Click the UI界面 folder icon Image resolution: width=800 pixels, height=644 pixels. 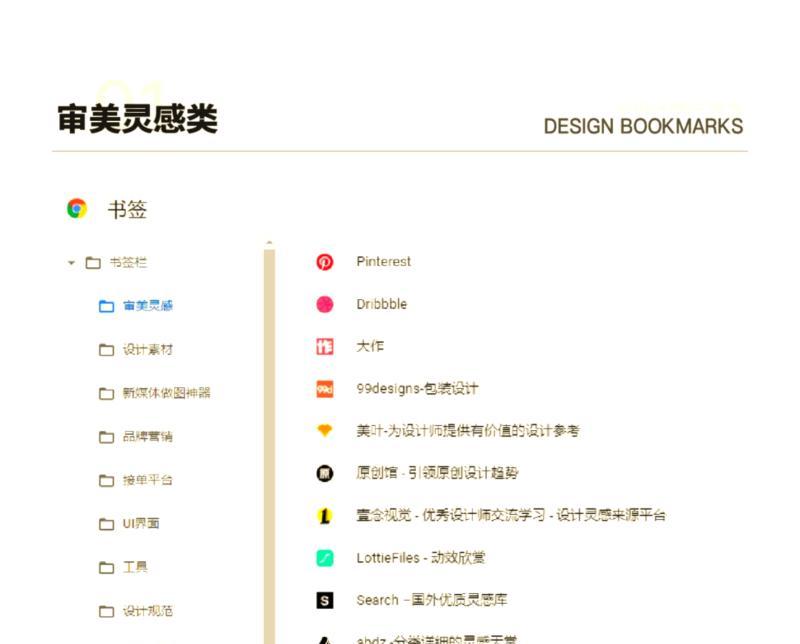106,524
